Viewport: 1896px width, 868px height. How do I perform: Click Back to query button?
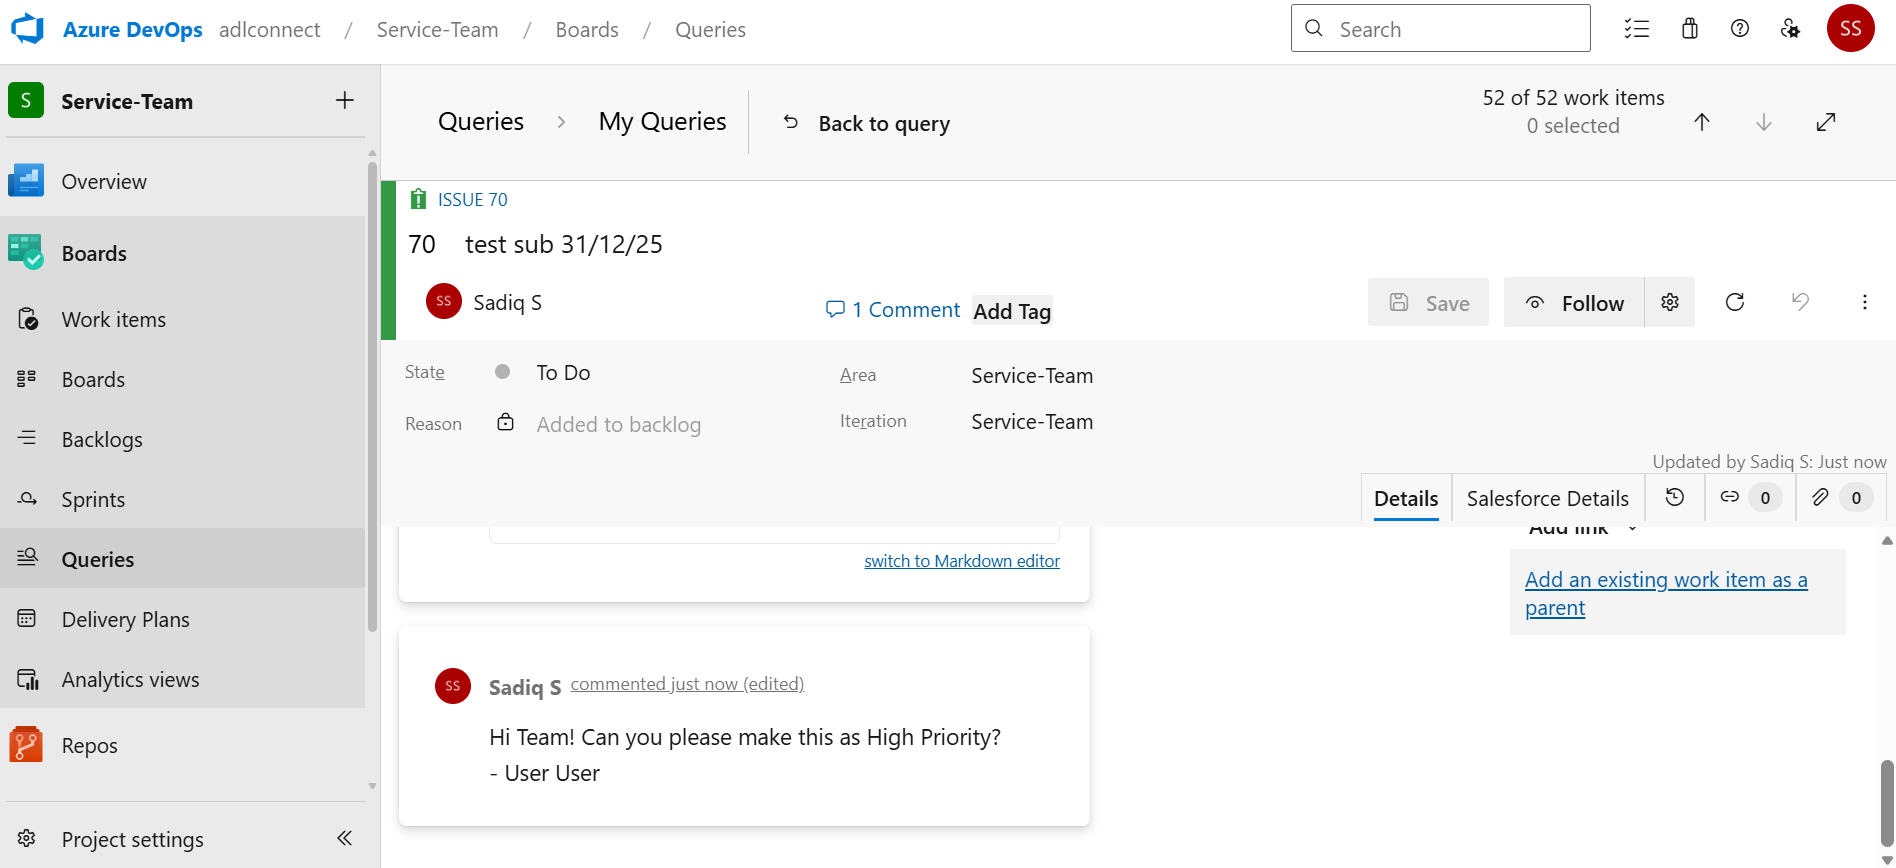866,123
